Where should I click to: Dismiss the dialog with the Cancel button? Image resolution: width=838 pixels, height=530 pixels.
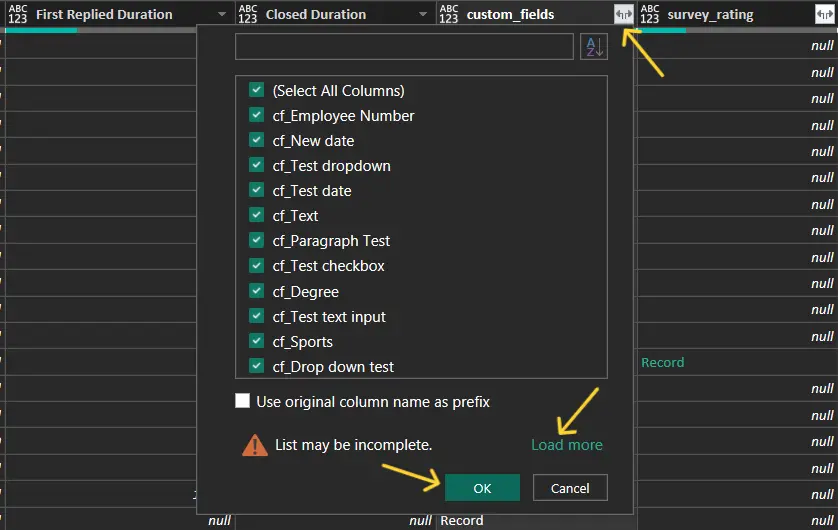click(570, 488)
